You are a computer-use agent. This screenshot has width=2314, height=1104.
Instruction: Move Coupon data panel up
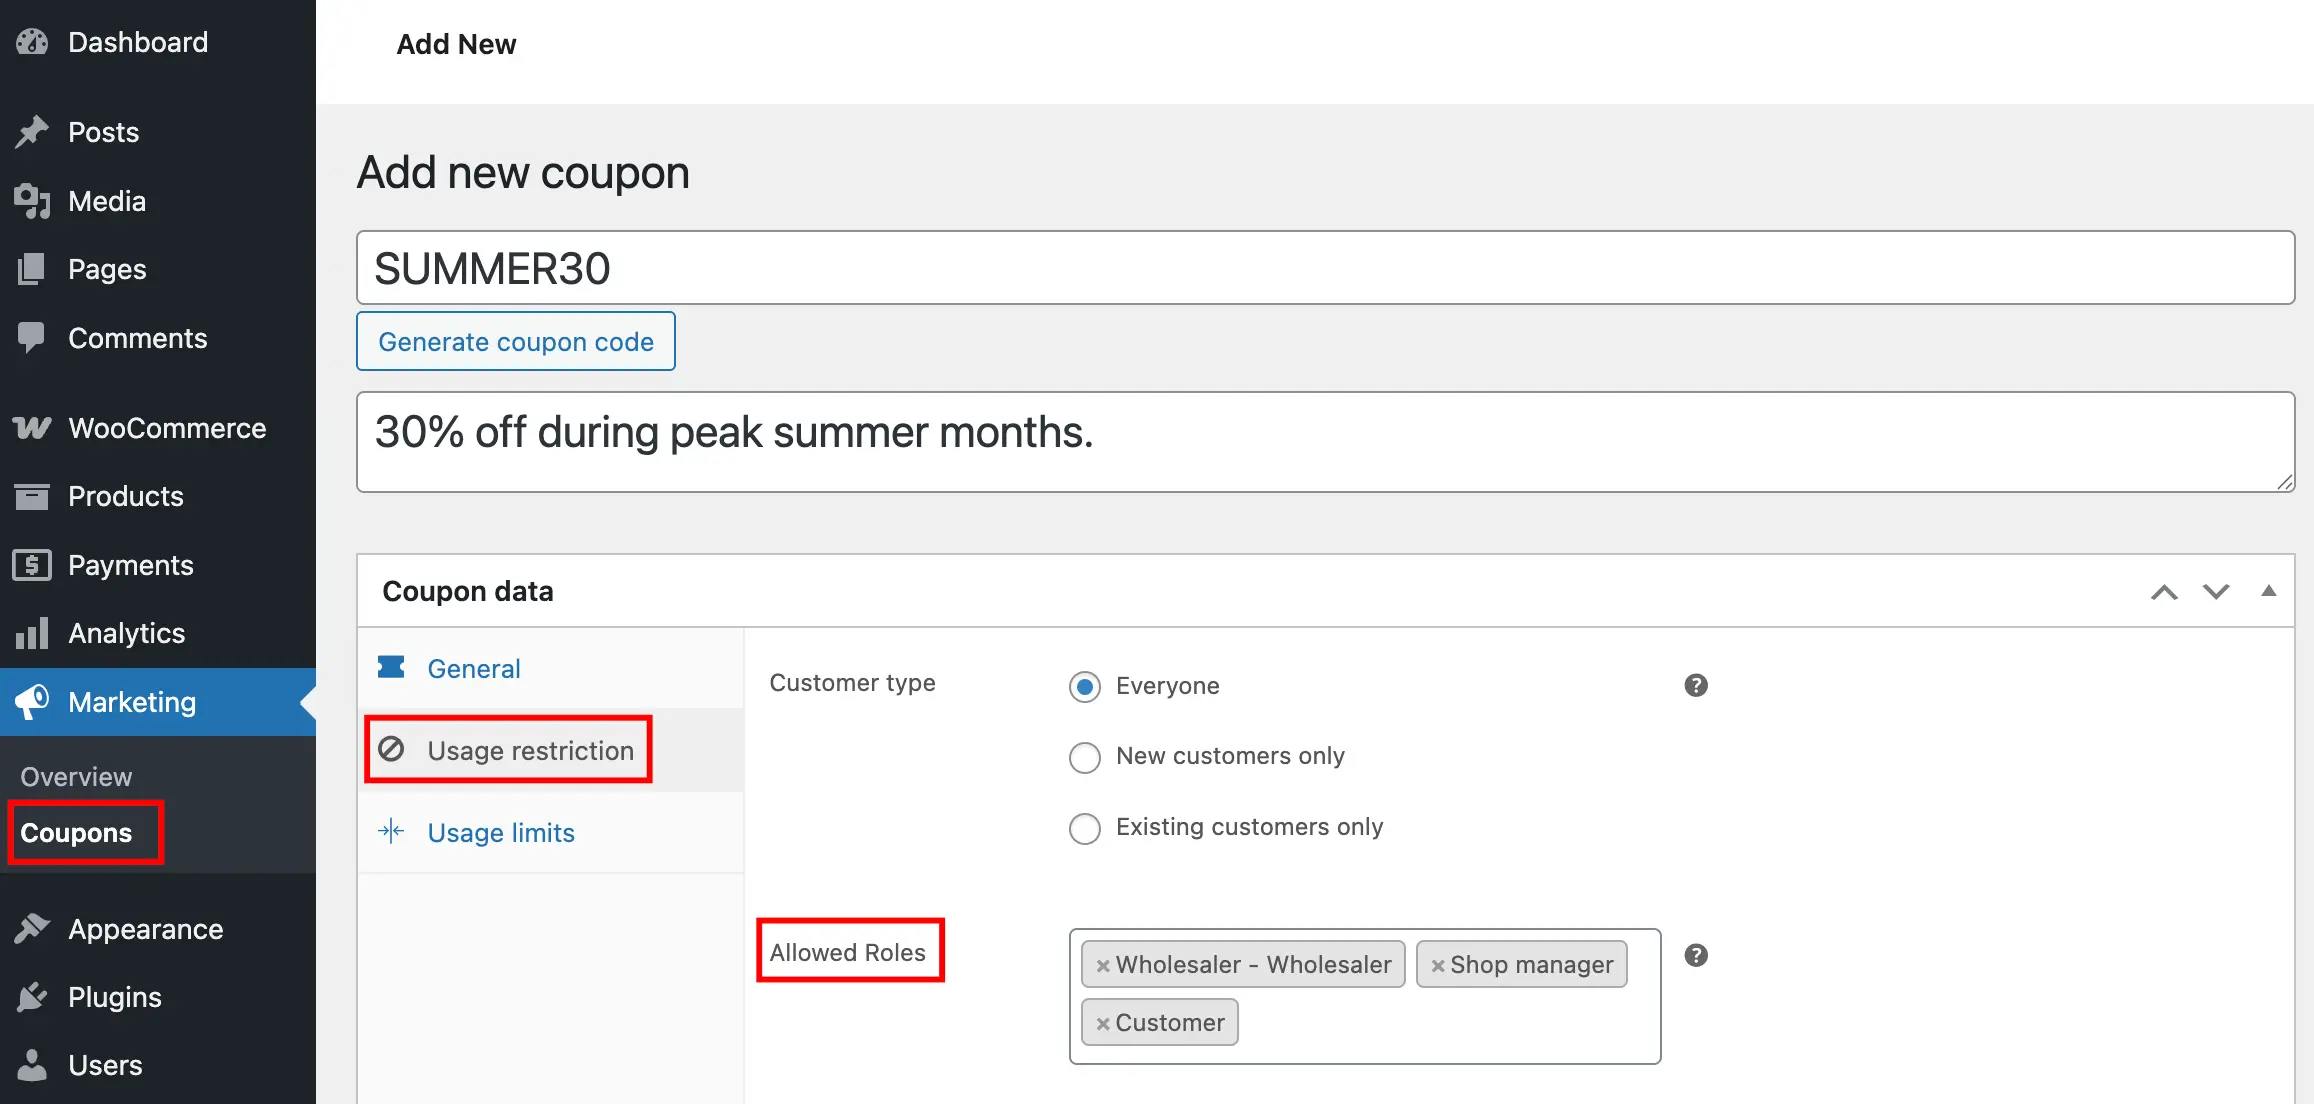point(2164,592)
